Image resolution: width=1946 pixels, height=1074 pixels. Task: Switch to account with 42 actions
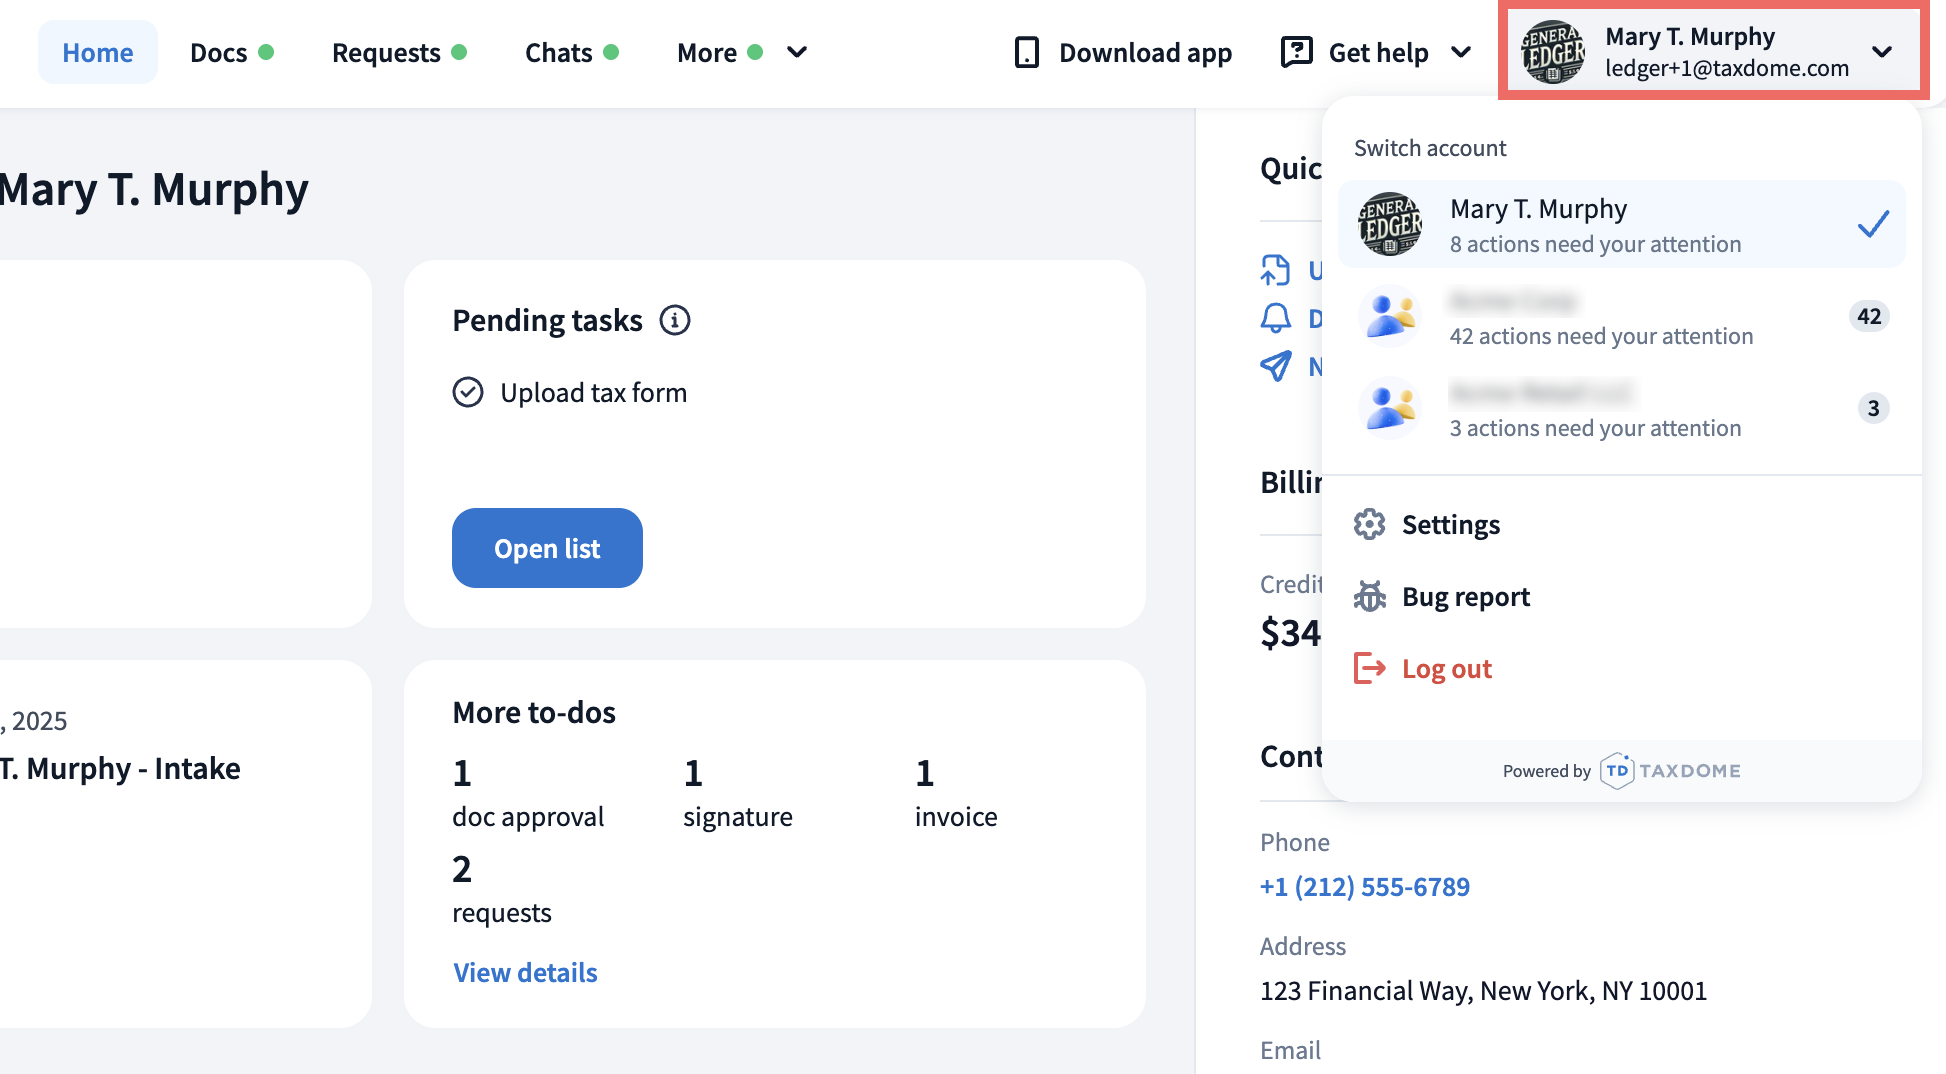point(1620,317)
